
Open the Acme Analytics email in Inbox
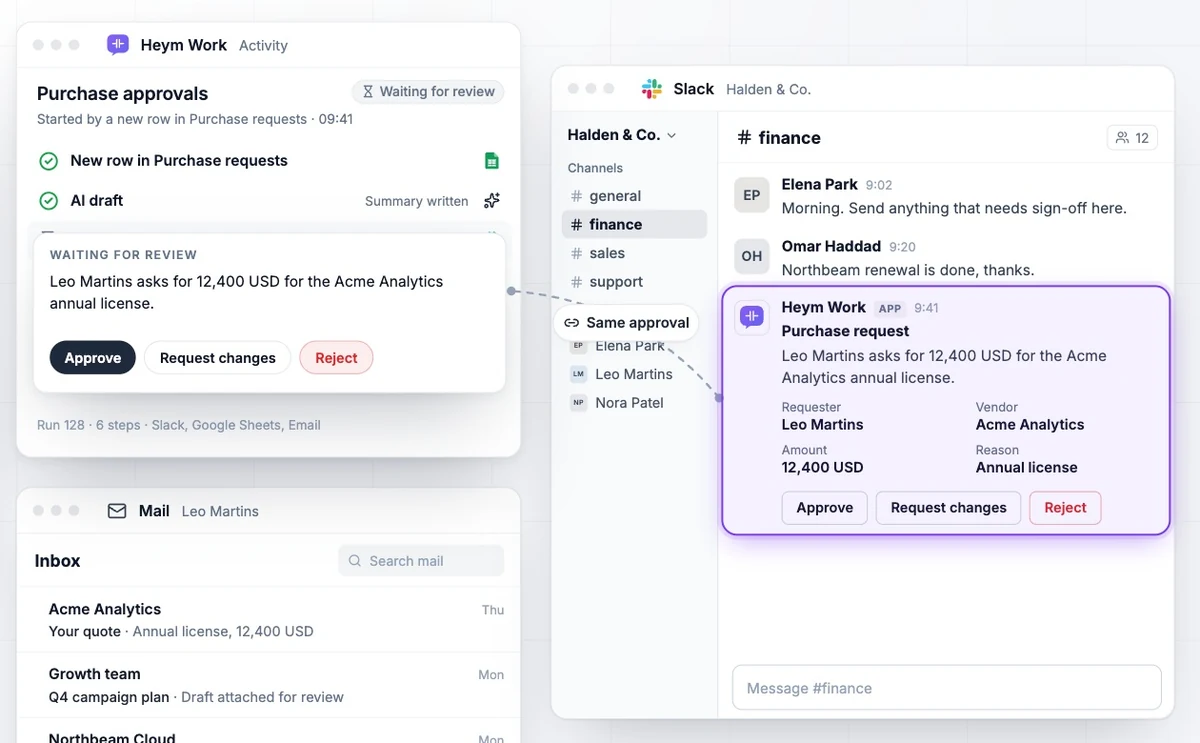[x=269, y=620]
